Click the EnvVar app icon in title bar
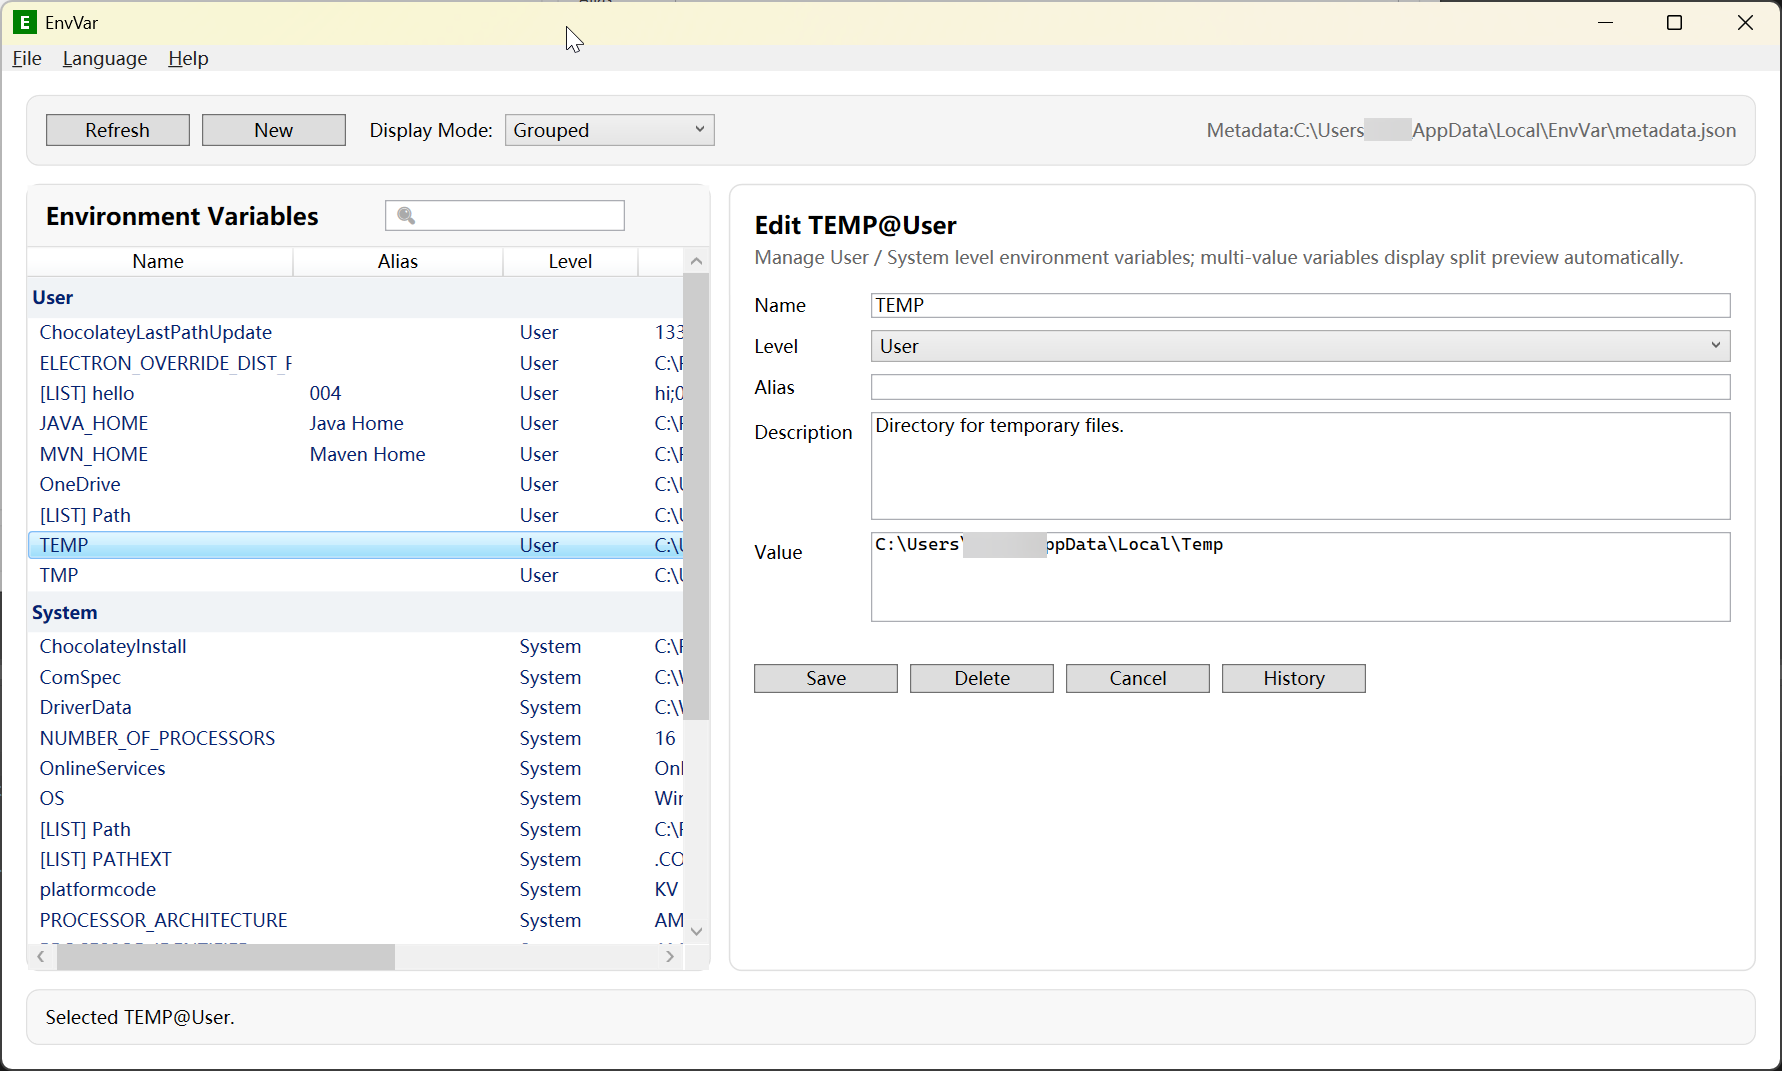 point(25,22)
